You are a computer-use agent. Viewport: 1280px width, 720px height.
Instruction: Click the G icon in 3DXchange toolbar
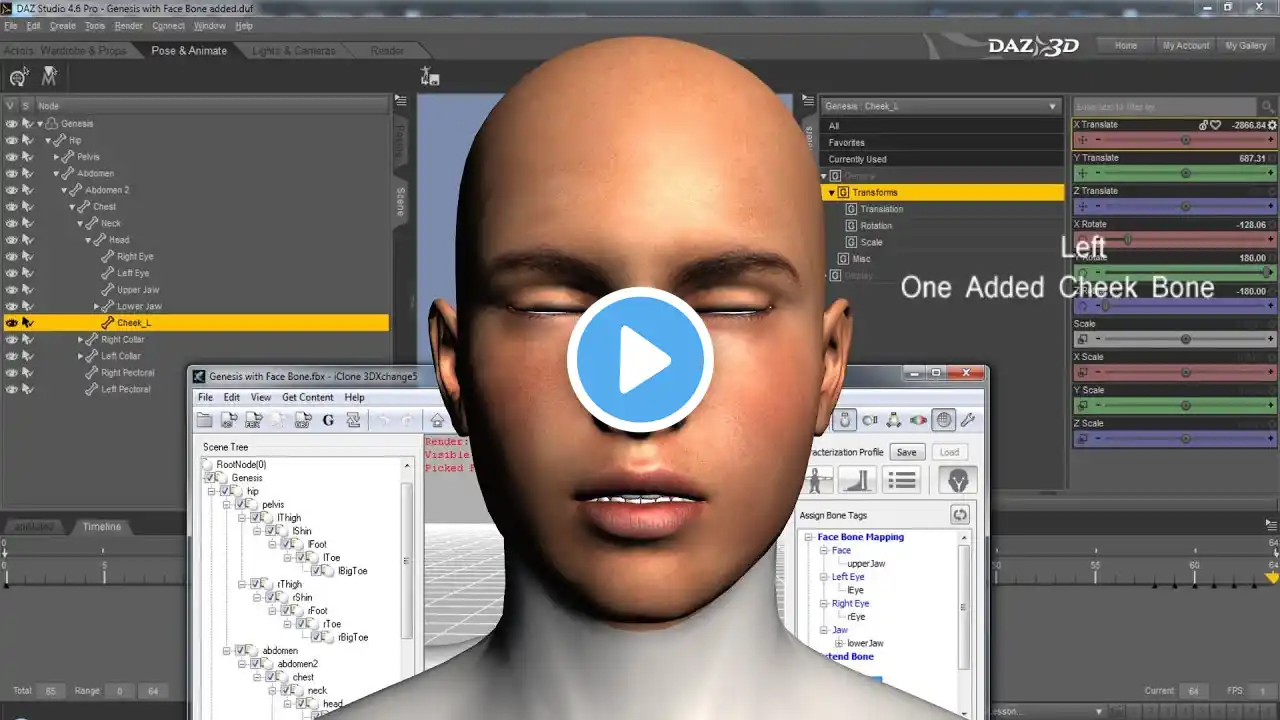click(328, 421)
